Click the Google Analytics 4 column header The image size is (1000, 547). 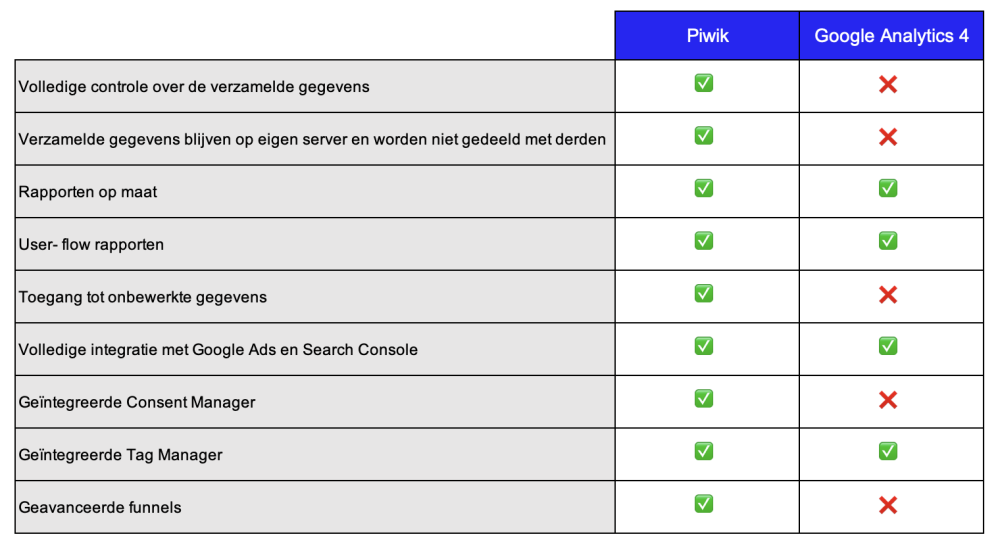tap(891, 36)
